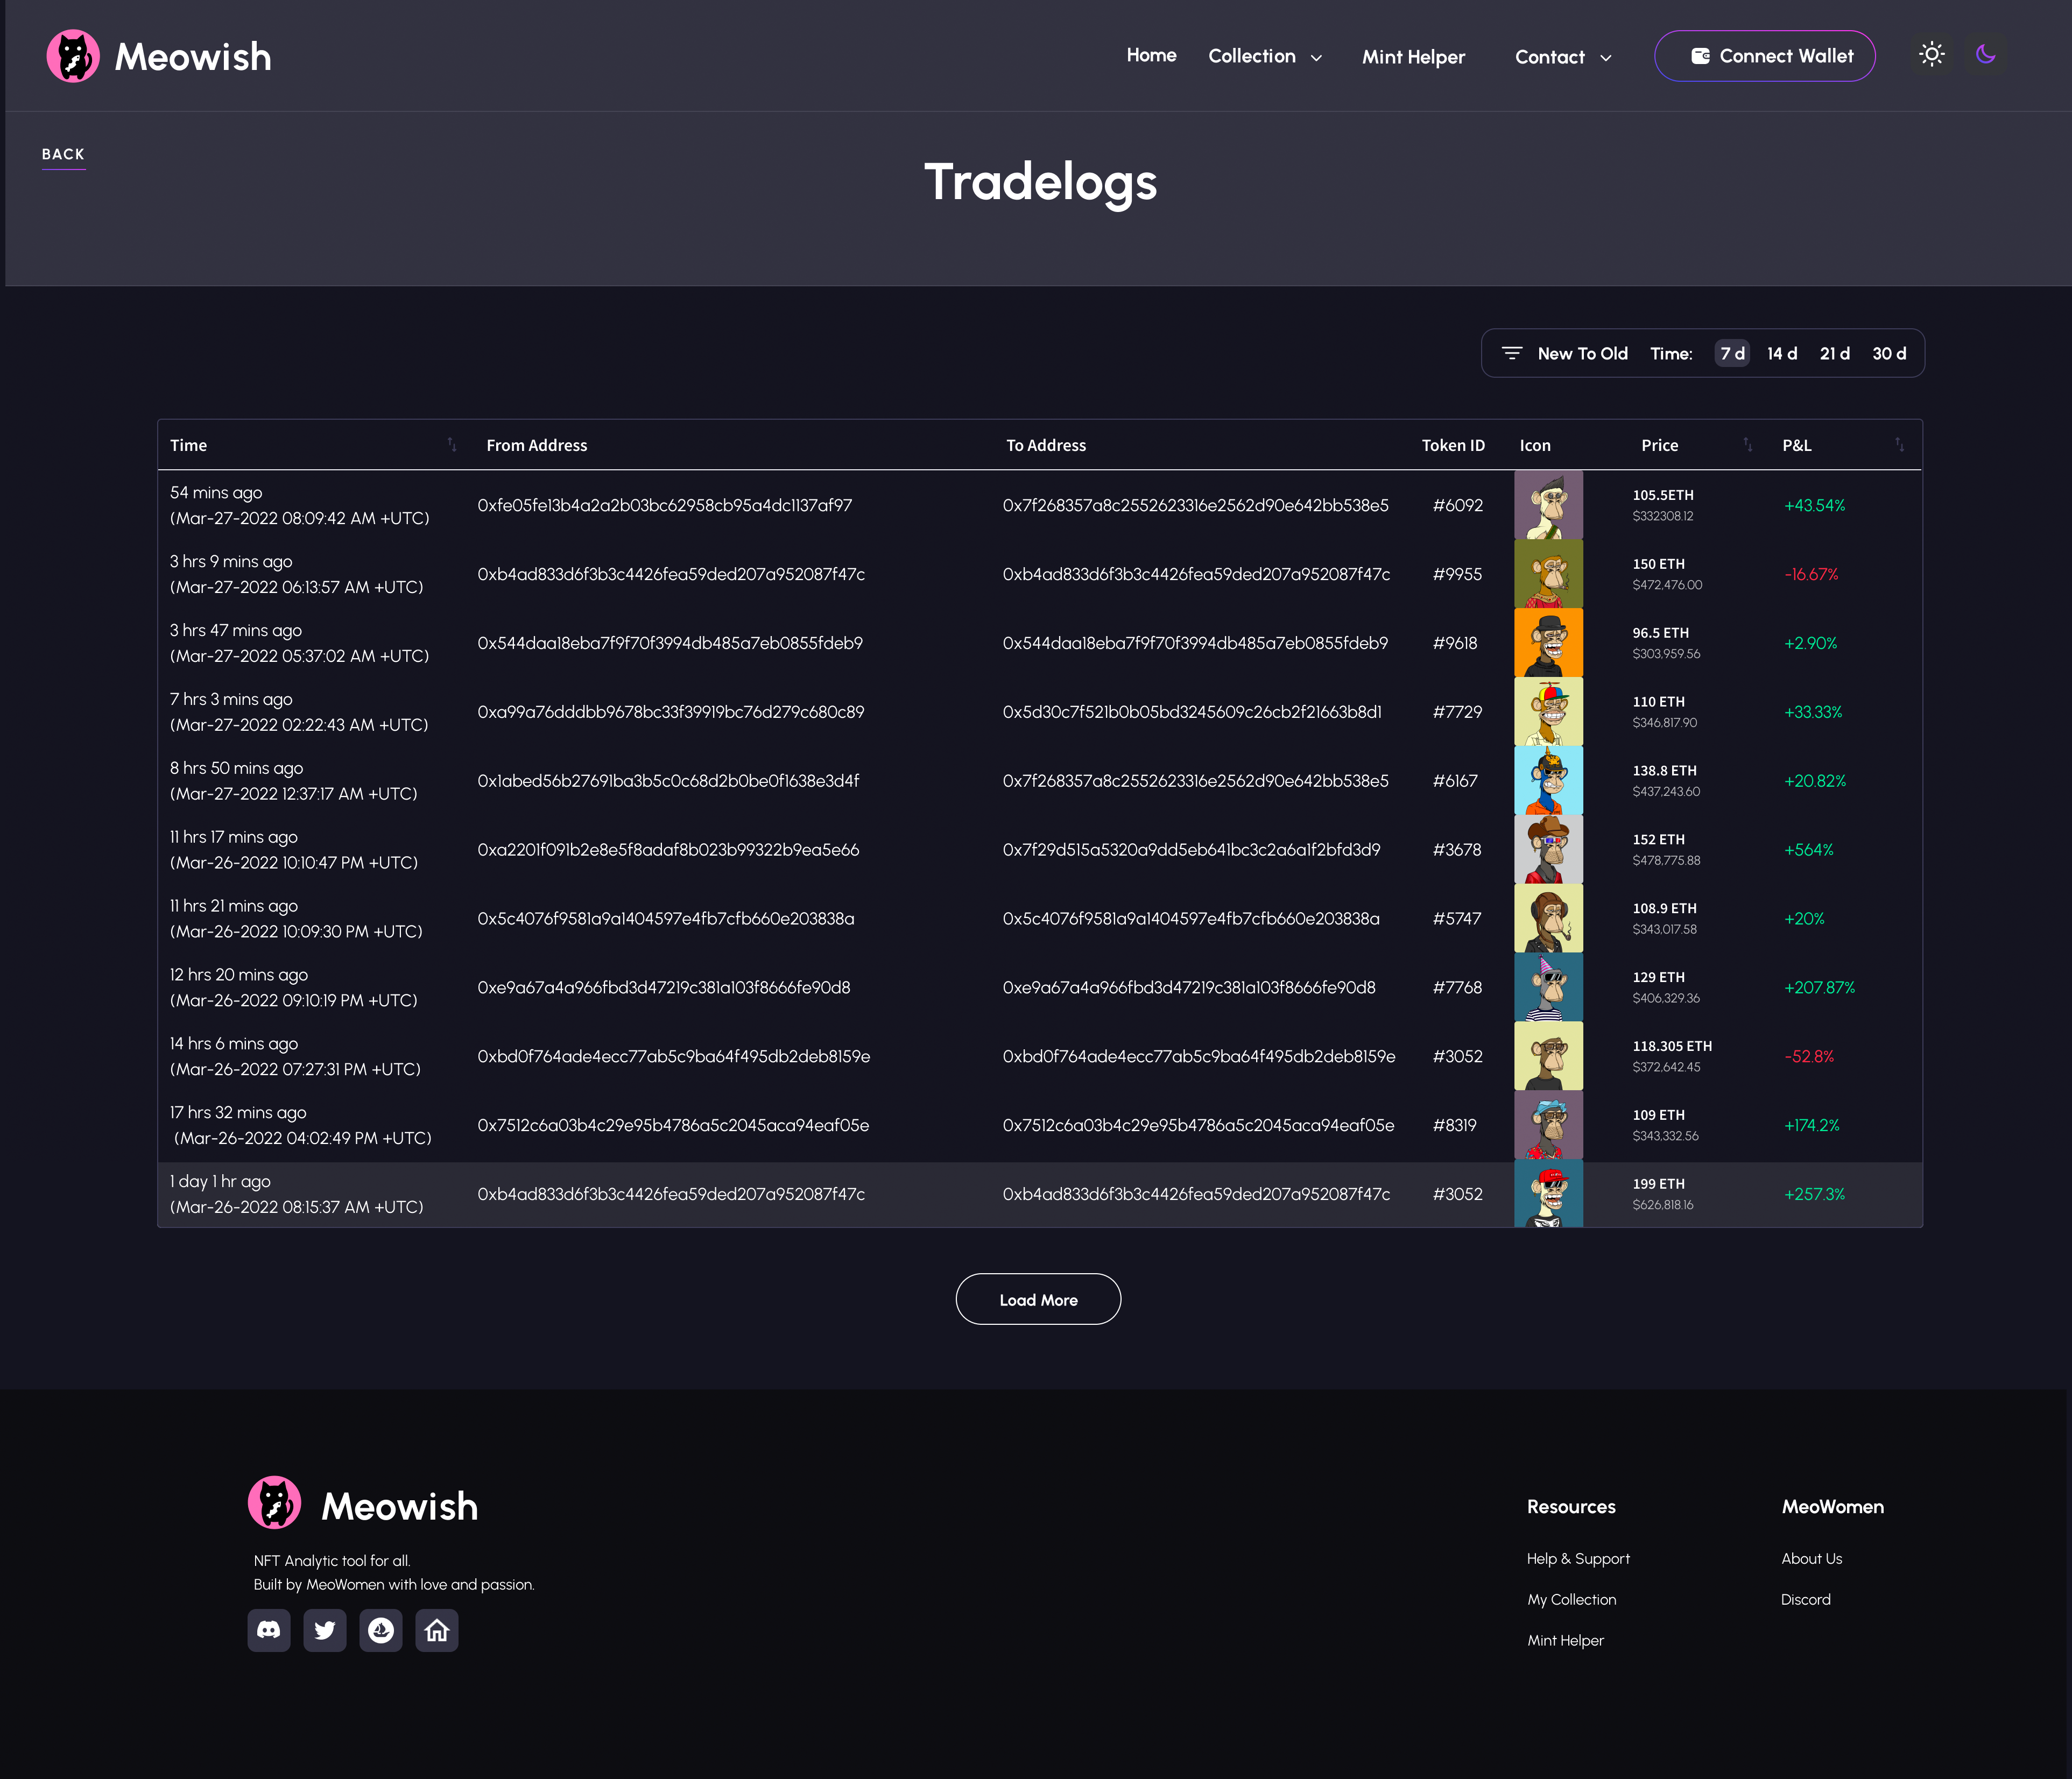The image size is (2072, 1779).
Task: Open footer OpenSea icon
Action: 381,1630
